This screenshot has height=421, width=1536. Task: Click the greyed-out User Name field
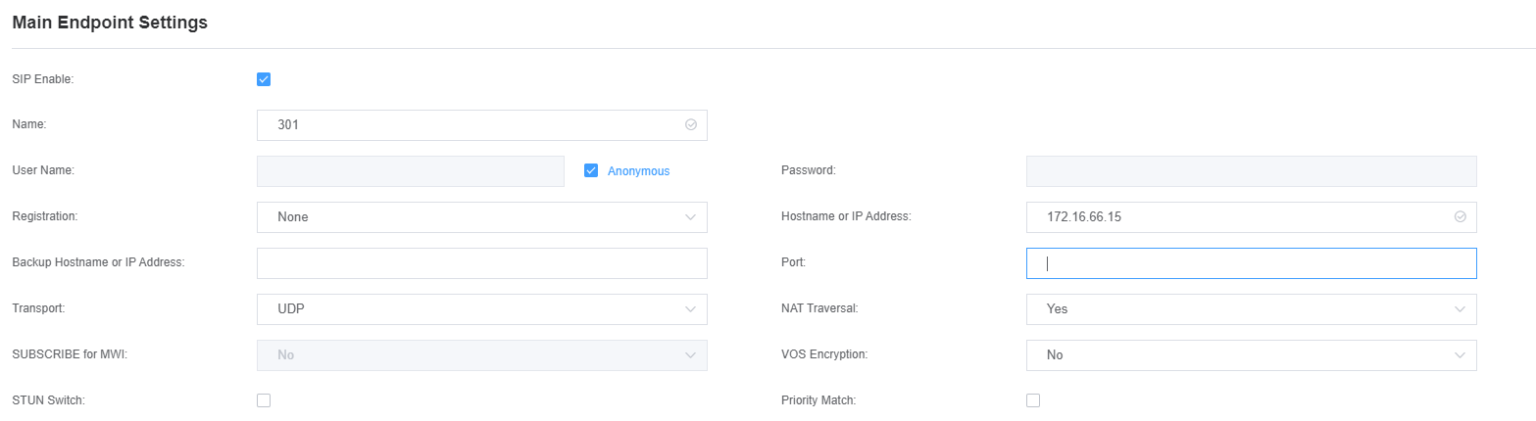point(410,171)
